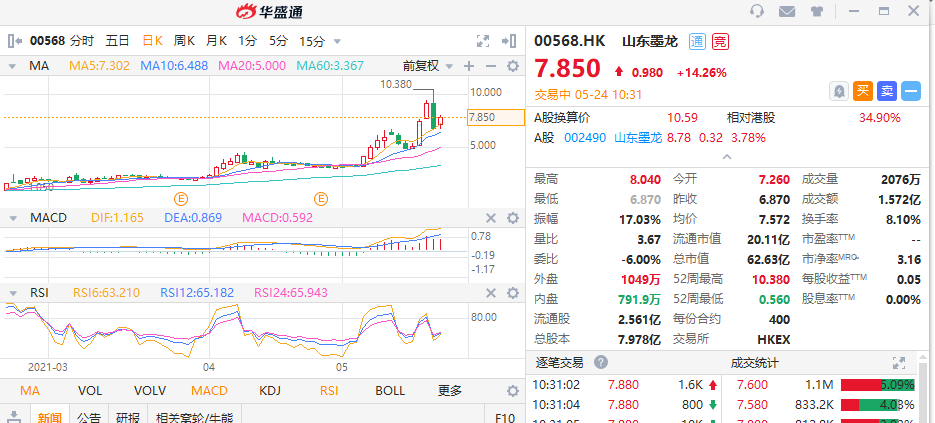Collapse MACD panel triangle

[11, 218]
